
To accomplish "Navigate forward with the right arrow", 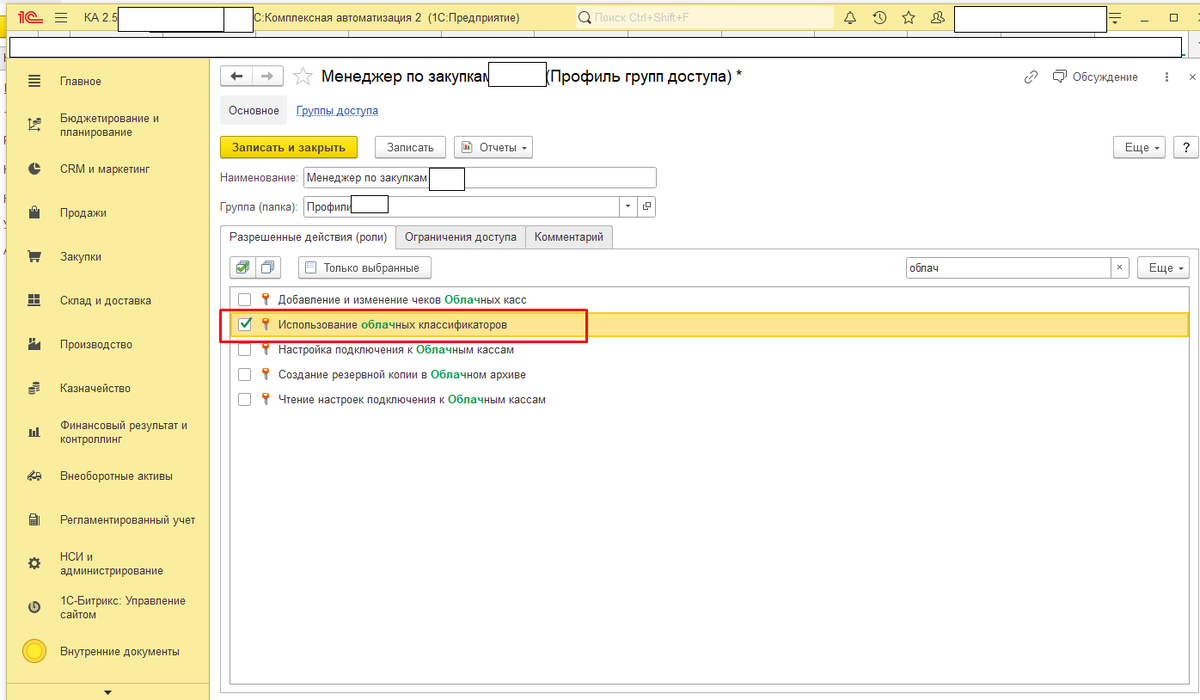I will [267, 76].
